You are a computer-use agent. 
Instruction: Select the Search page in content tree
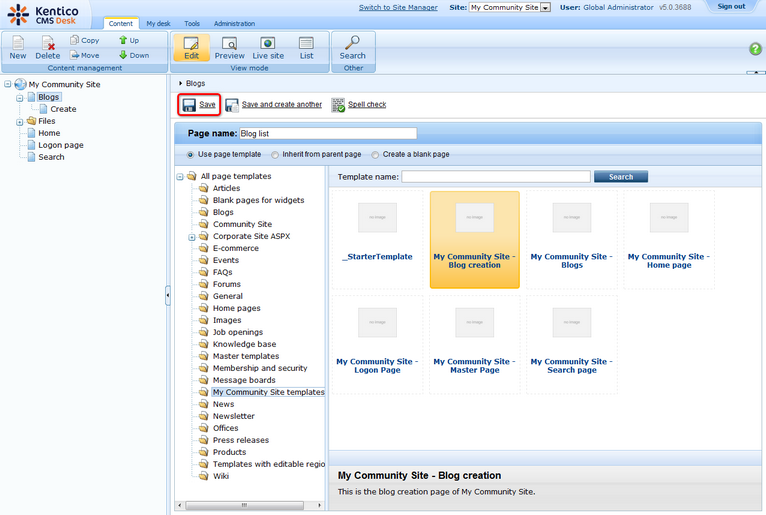pos(51,157)
